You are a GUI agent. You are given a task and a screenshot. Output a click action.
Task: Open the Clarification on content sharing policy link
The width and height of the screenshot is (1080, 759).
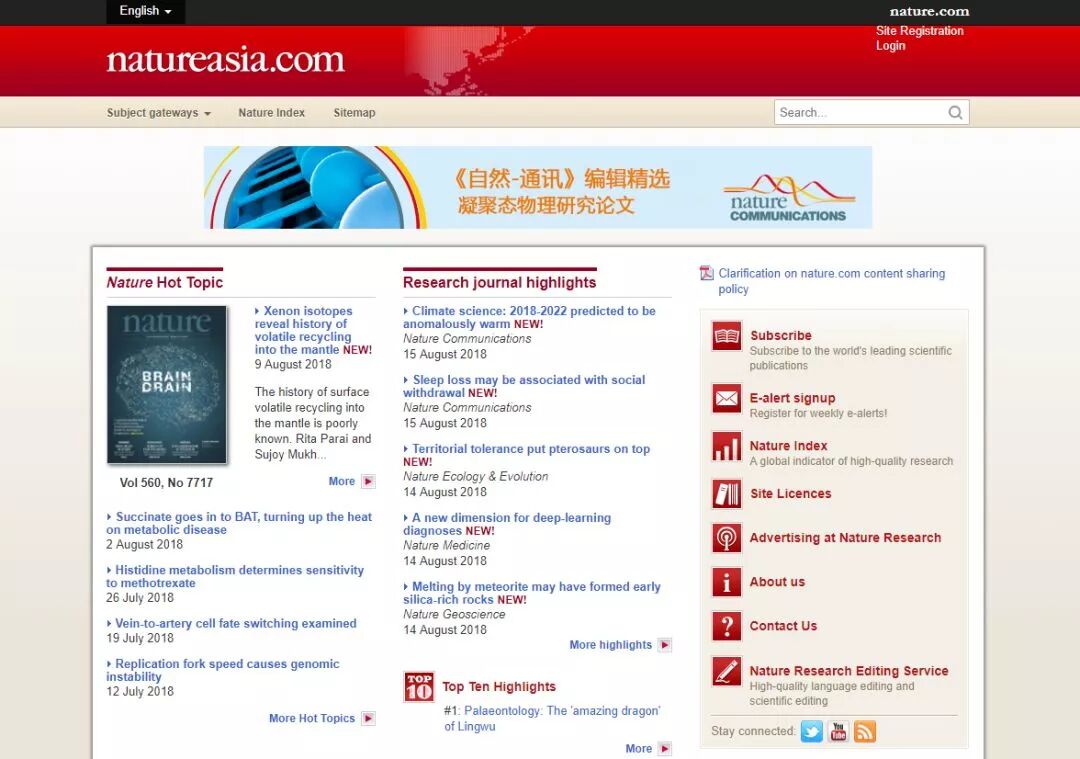[831, 281]
